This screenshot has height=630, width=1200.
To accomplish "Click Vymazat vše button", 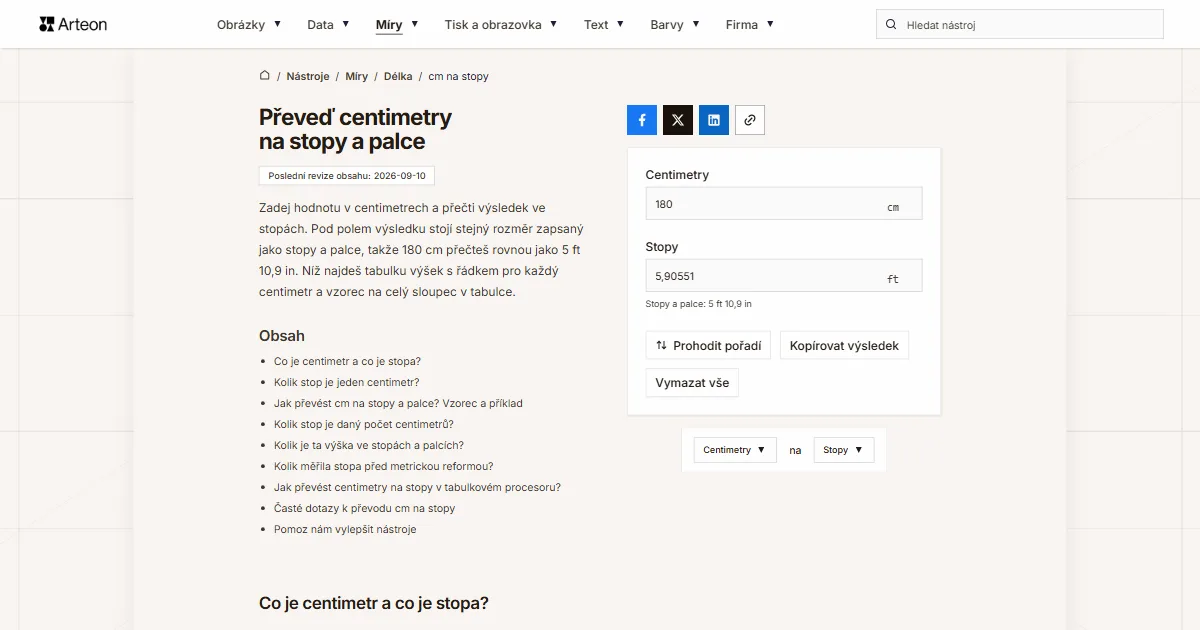I will (692, 383).
